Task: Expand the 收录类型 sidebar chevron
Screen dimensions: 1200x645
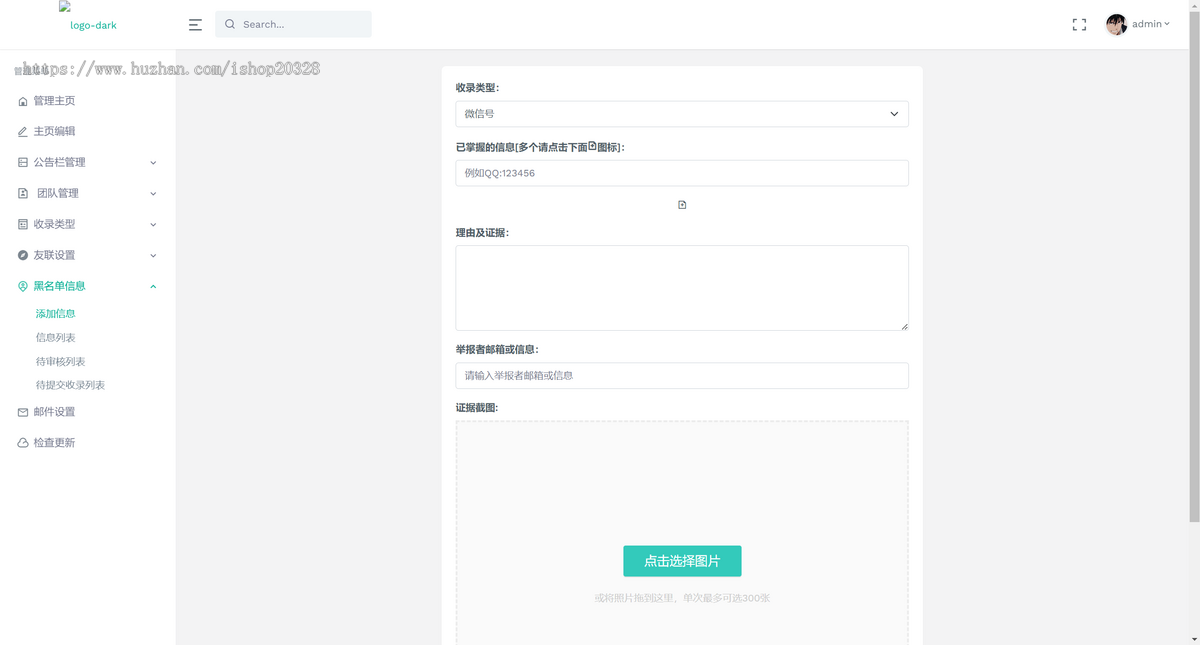Action: pyautogui.click(x=153, y=224)
